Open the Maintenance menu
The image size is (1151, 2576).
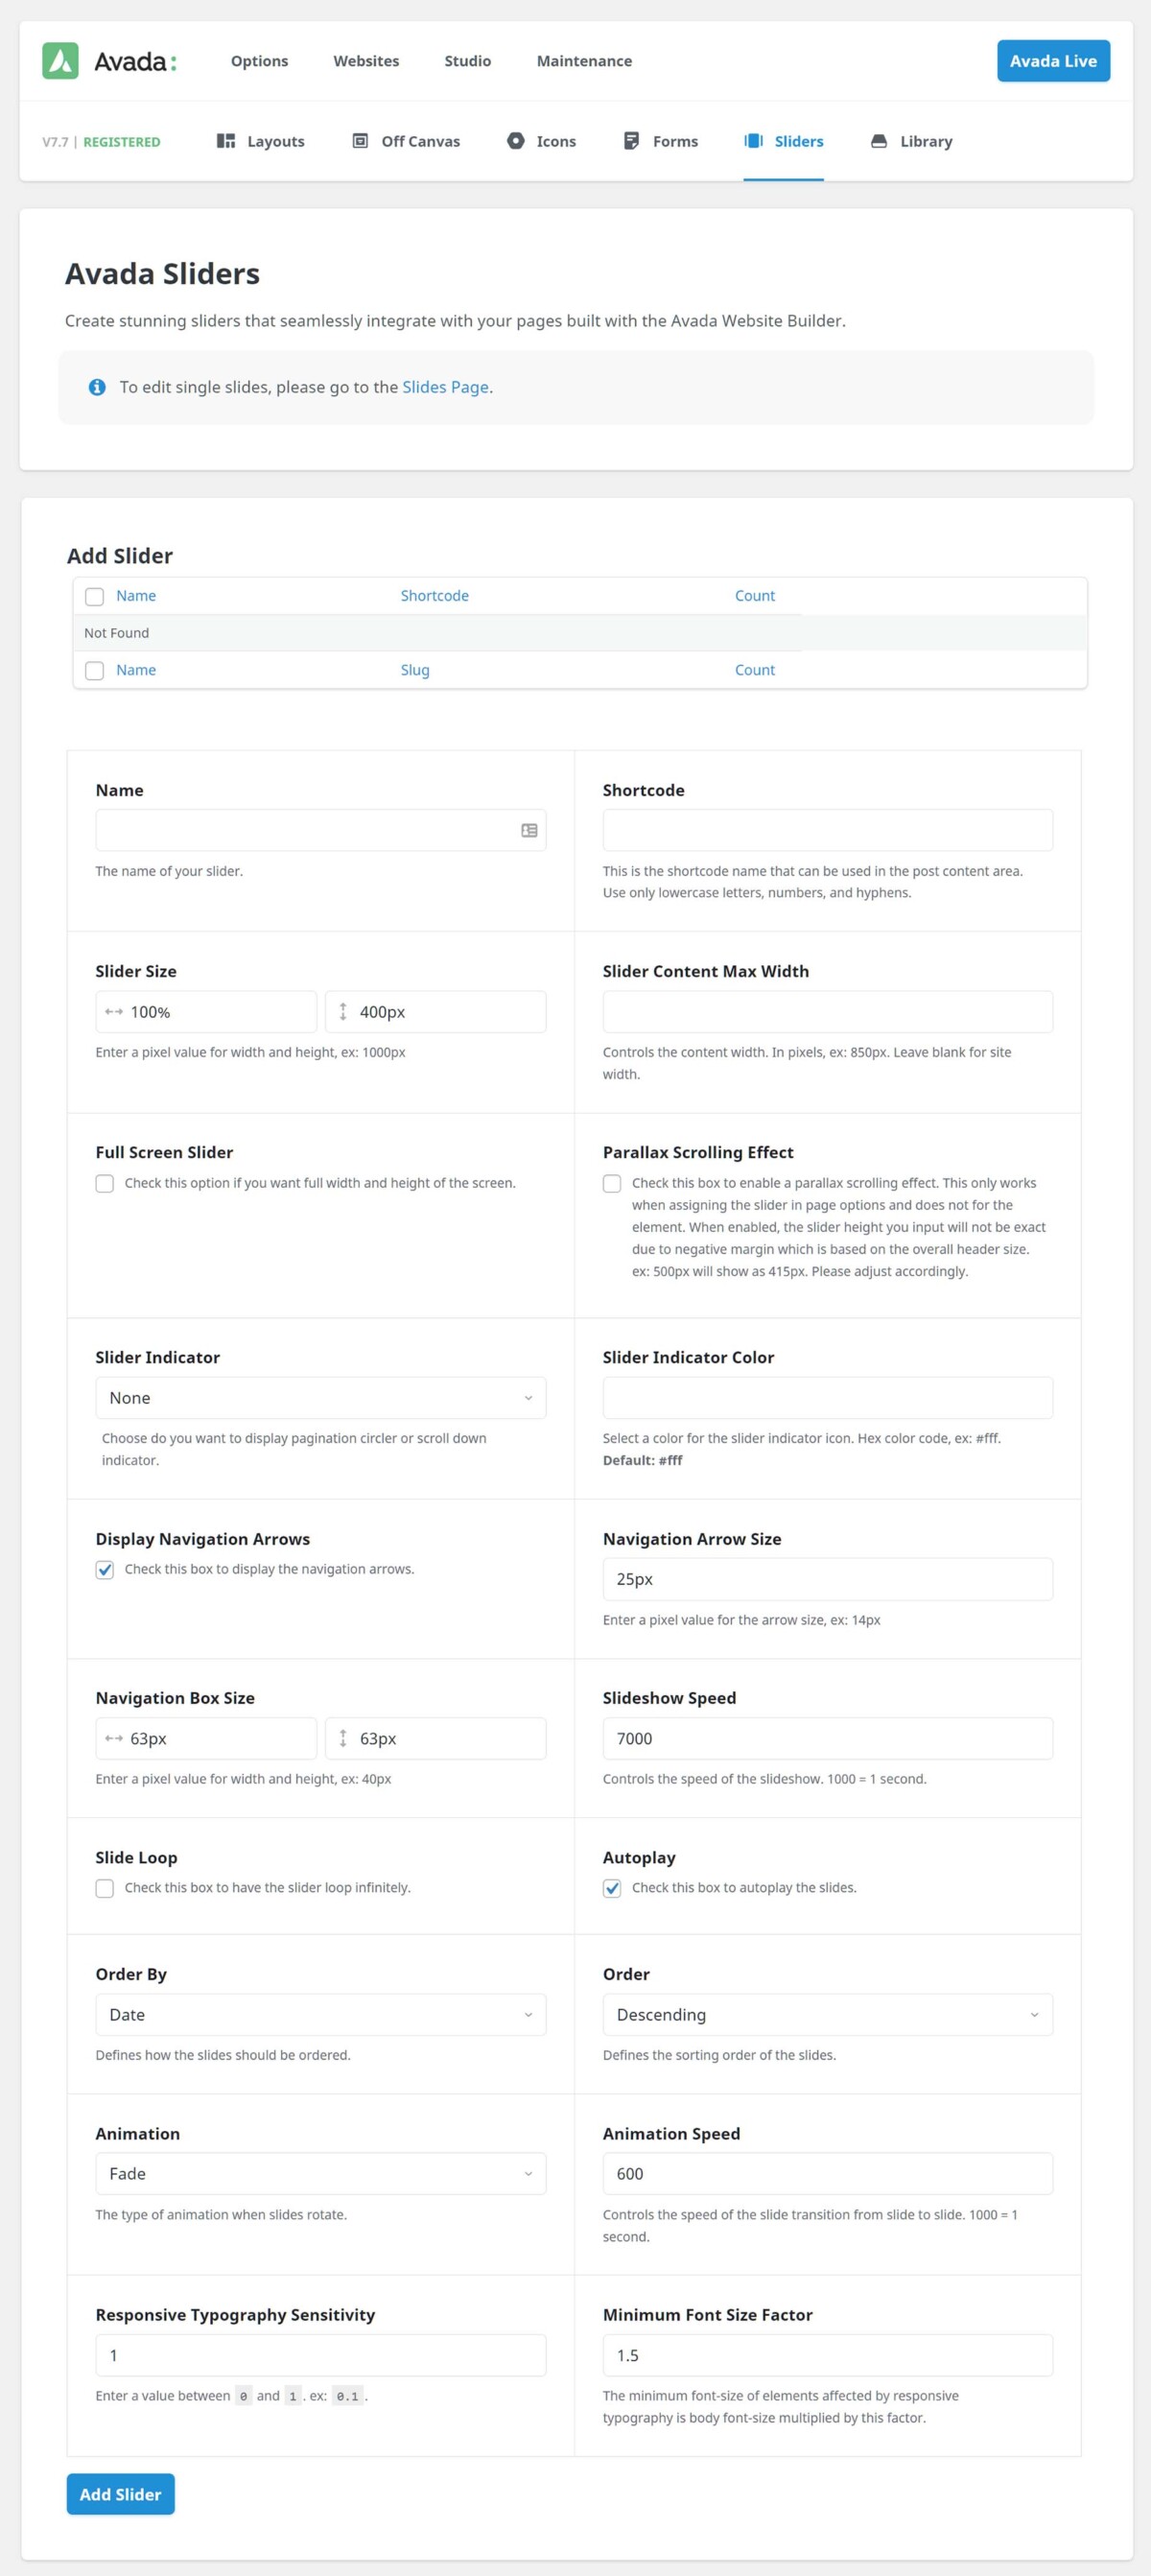[x=583, y=61]
